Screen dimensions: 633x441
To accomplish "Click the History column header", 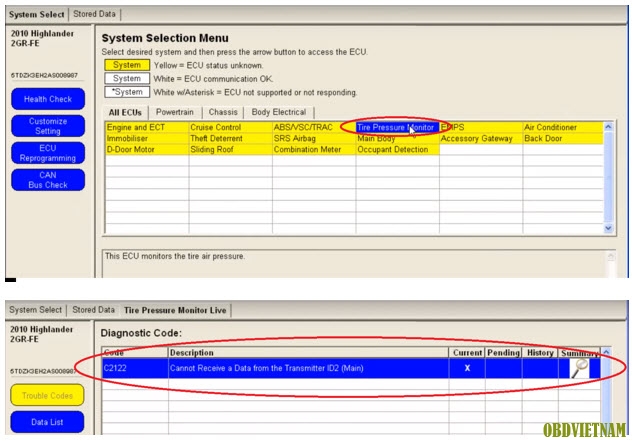I will 540,353.
